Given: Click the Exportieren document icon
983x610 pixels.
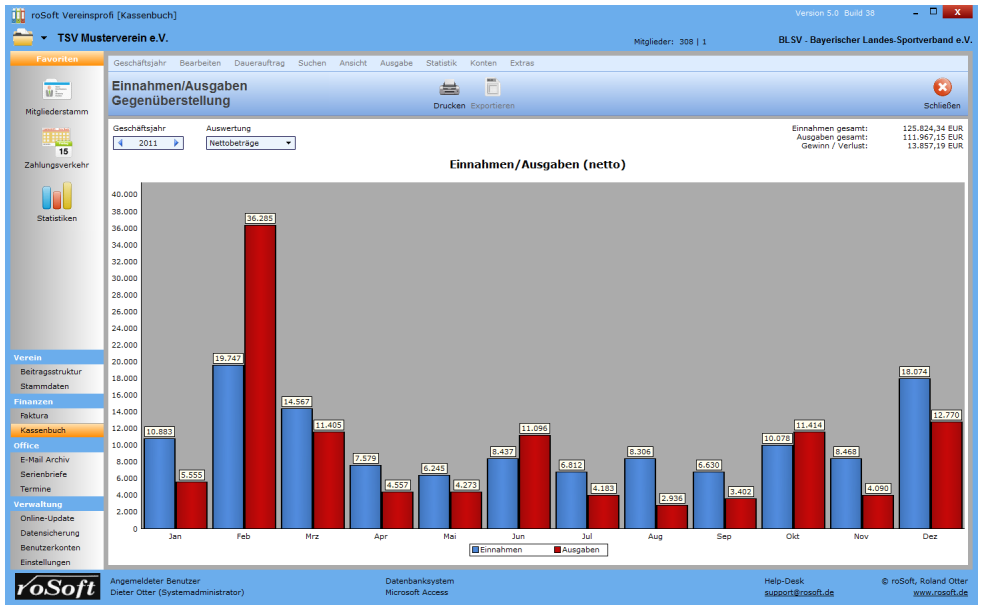Looking at the screenshot, I should coord(492,88).
